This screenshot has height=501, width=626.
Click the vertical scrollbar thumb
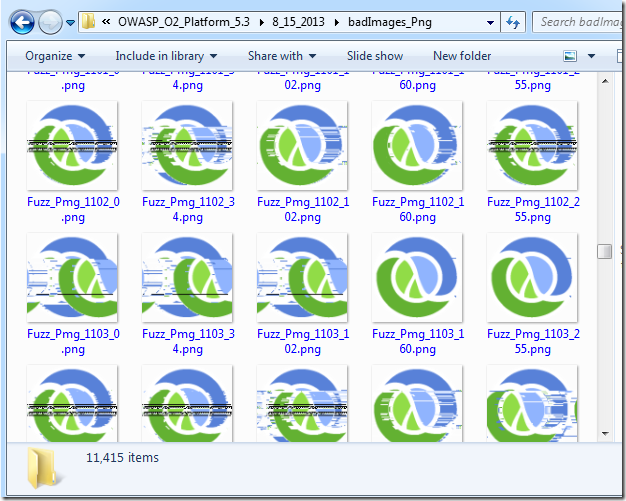(604, 251)
